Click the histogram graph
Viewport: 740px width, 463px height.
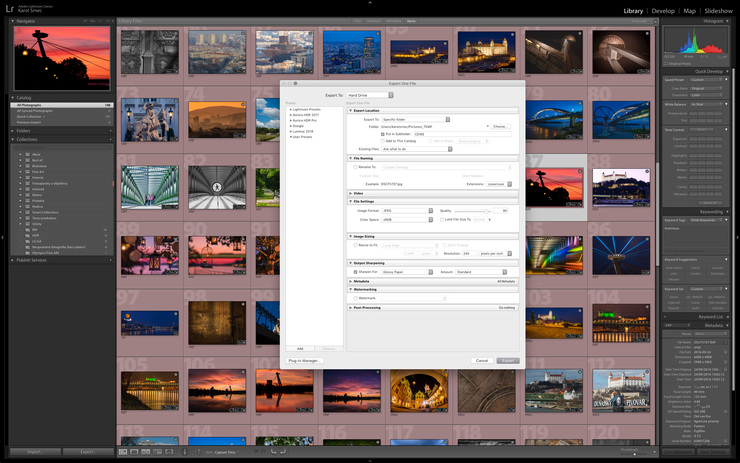tap(695, 41)
